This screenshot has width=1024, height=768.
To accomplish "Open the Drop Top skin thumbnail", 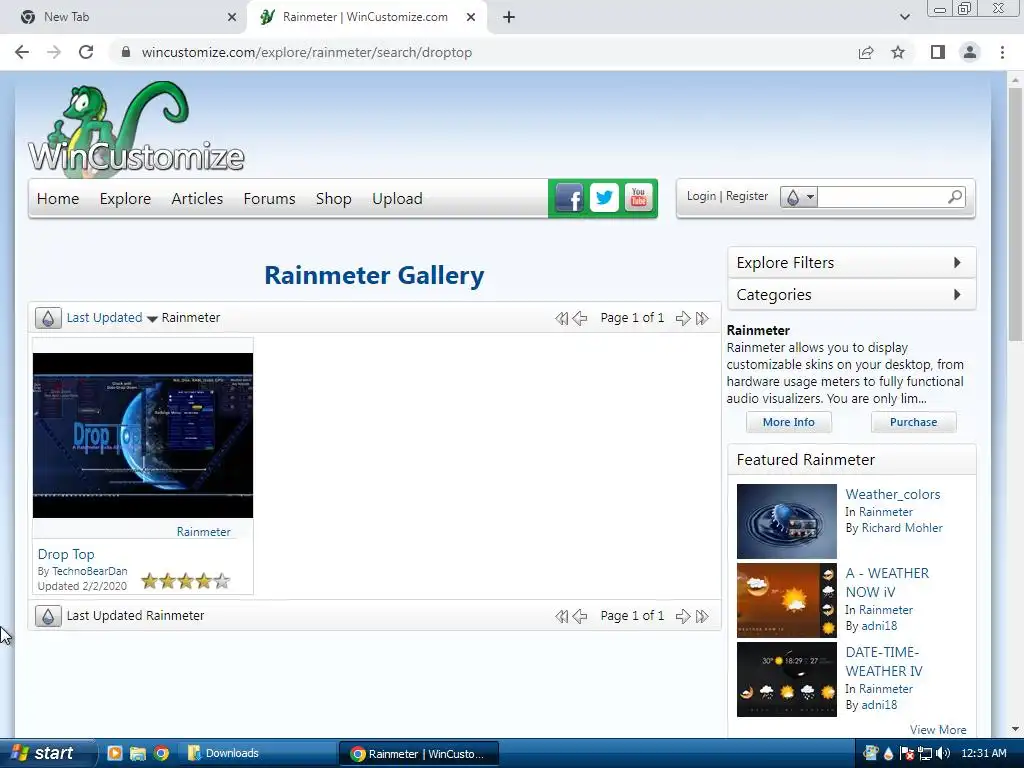I will click(142, 436).
